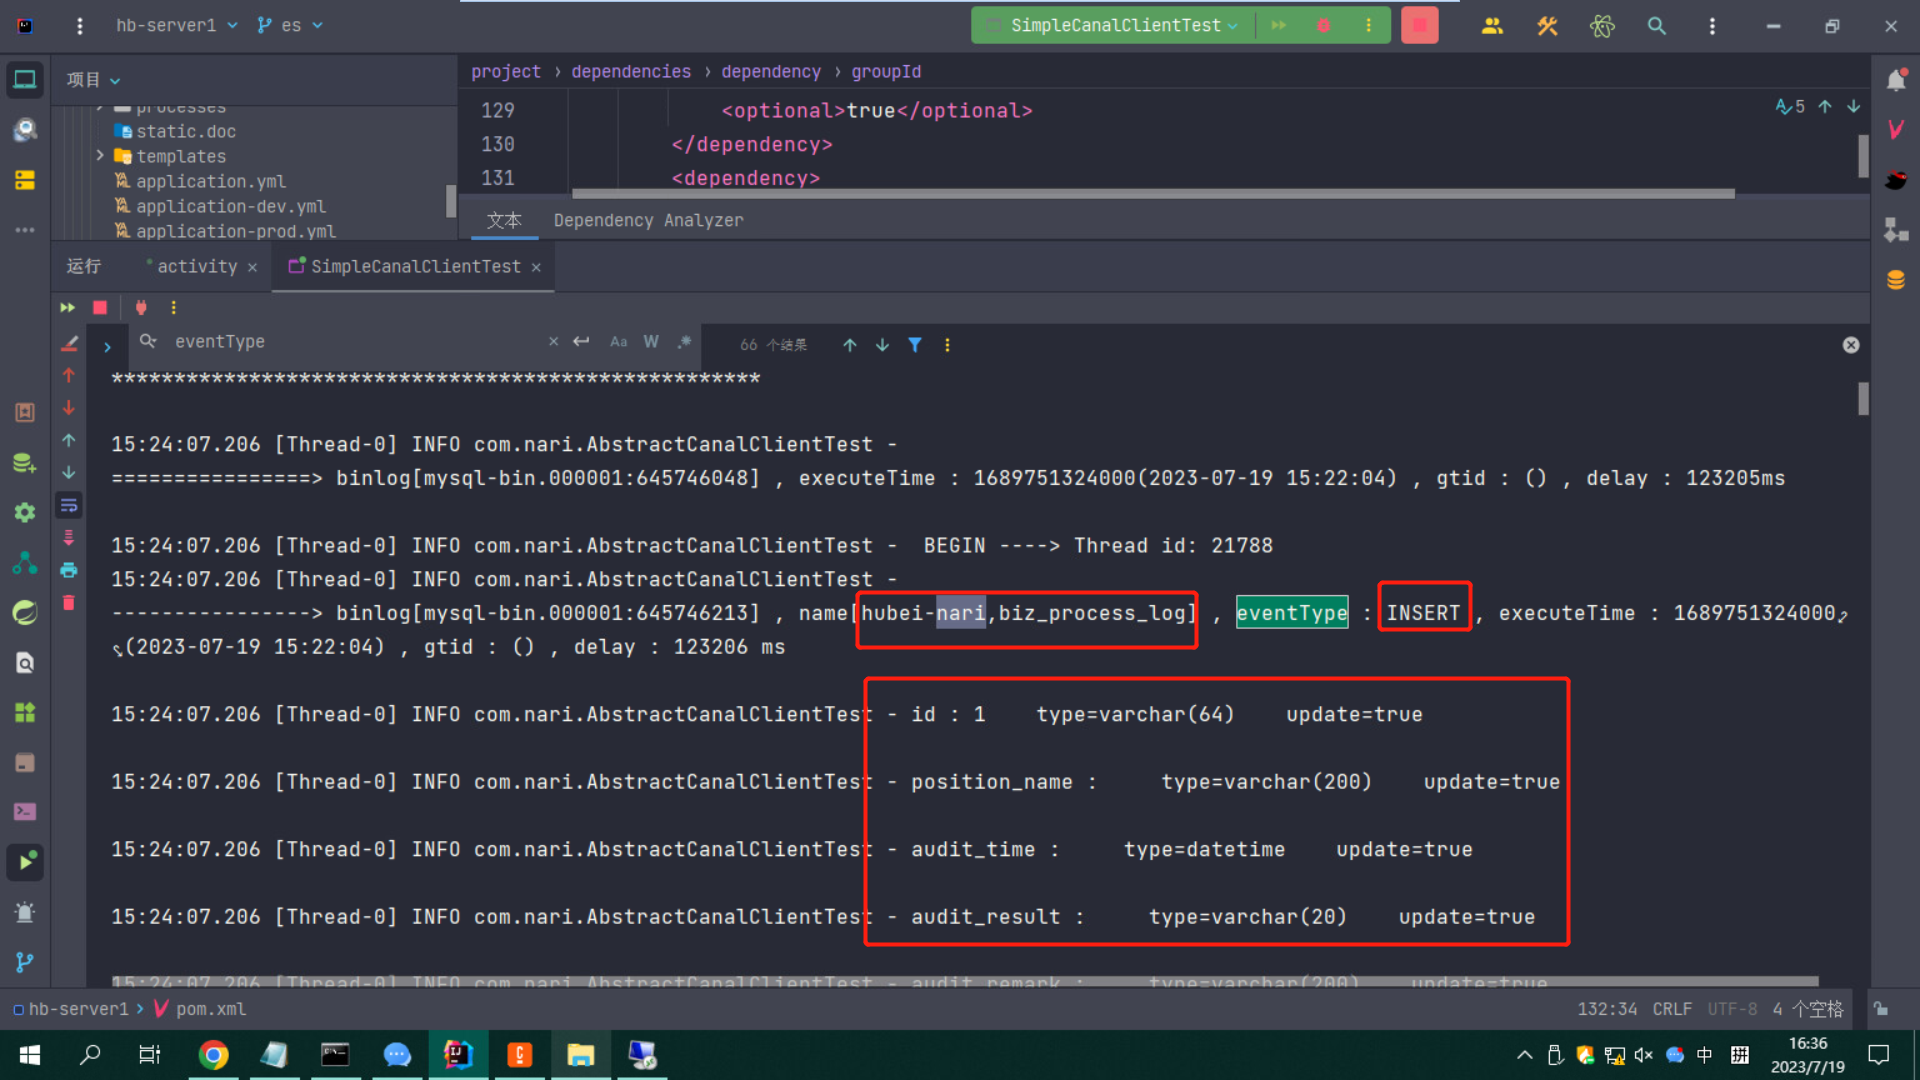
Task: Open the Project tool window icon
Action: pos(25,79)
